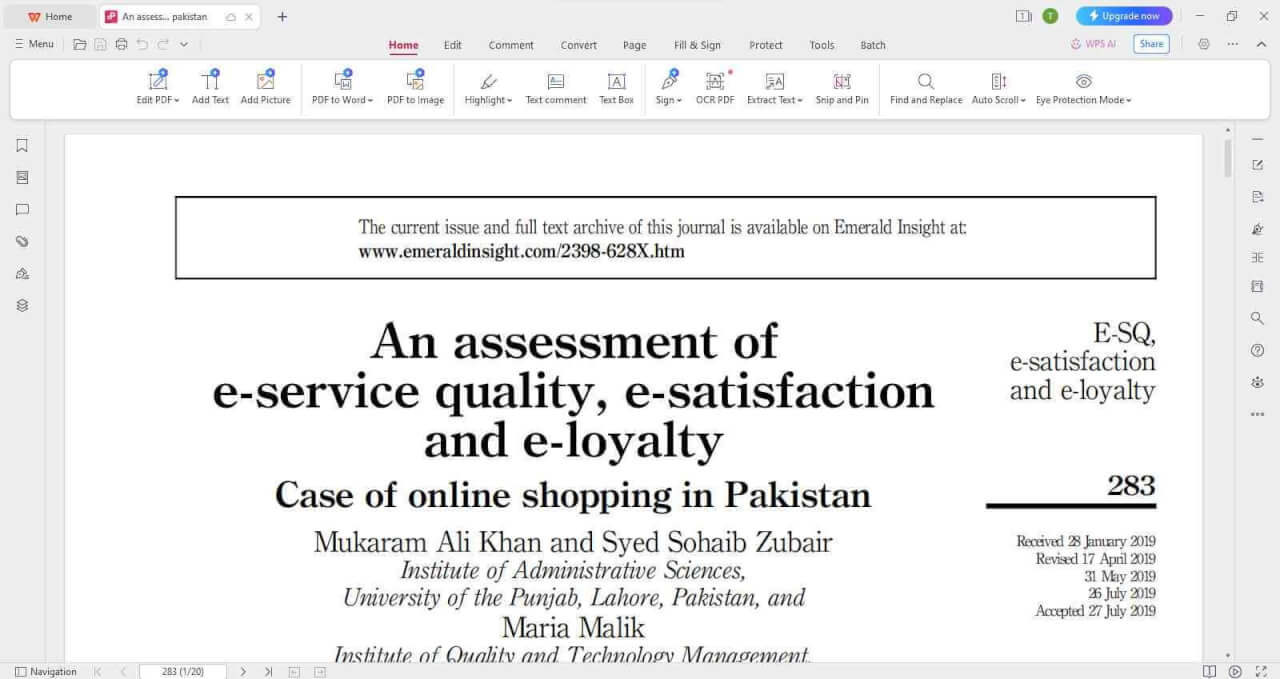
Task: Add Text to the document
Action: (x=210, y=88)
